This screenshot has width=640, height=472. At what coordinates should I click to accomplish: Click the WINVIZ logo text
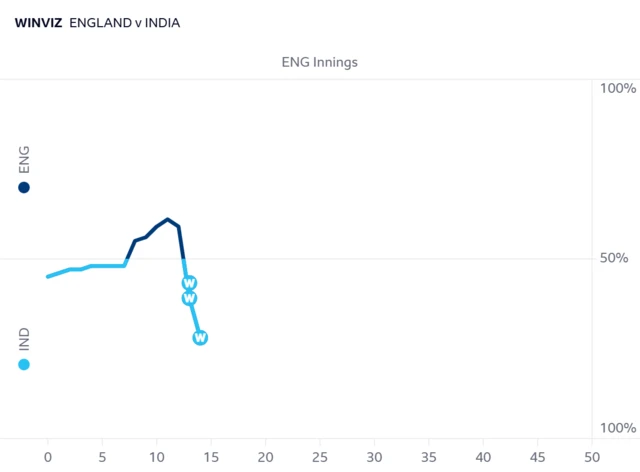(38, 23)
